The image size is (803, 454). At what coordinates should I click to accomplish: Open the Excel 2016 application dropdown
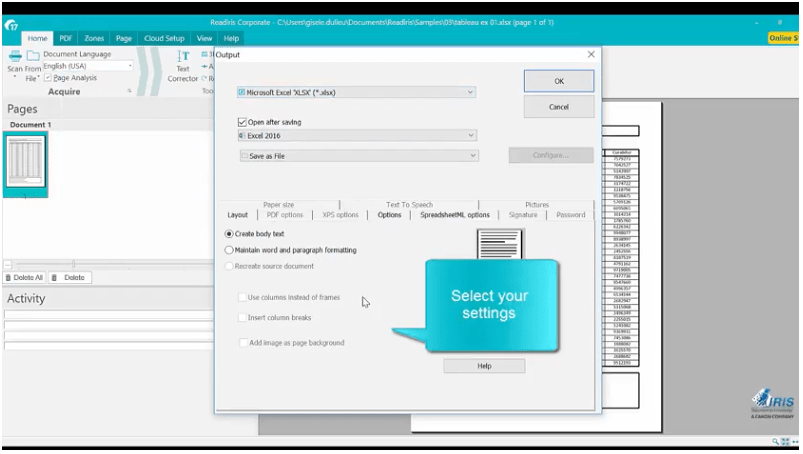357,136
